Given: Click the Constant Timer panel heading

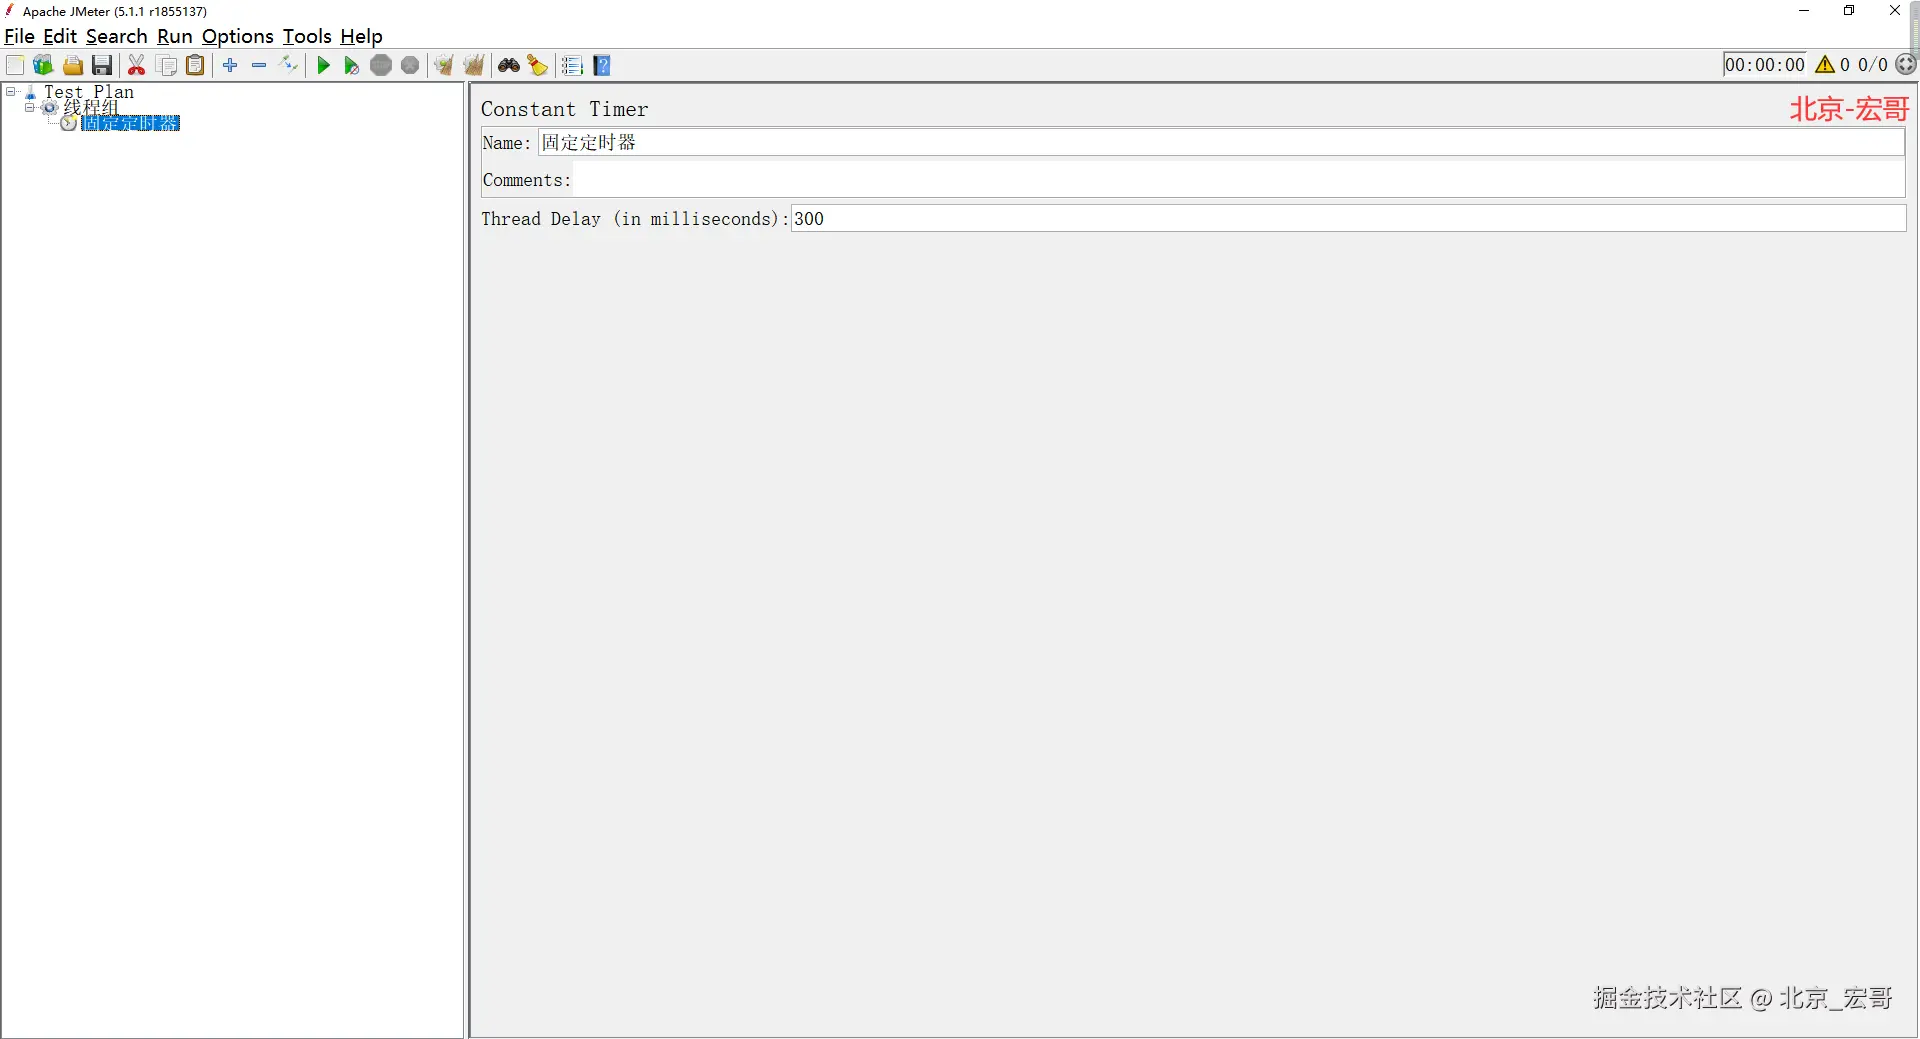Looking at the screenshot, I should [x=565, y=109].
